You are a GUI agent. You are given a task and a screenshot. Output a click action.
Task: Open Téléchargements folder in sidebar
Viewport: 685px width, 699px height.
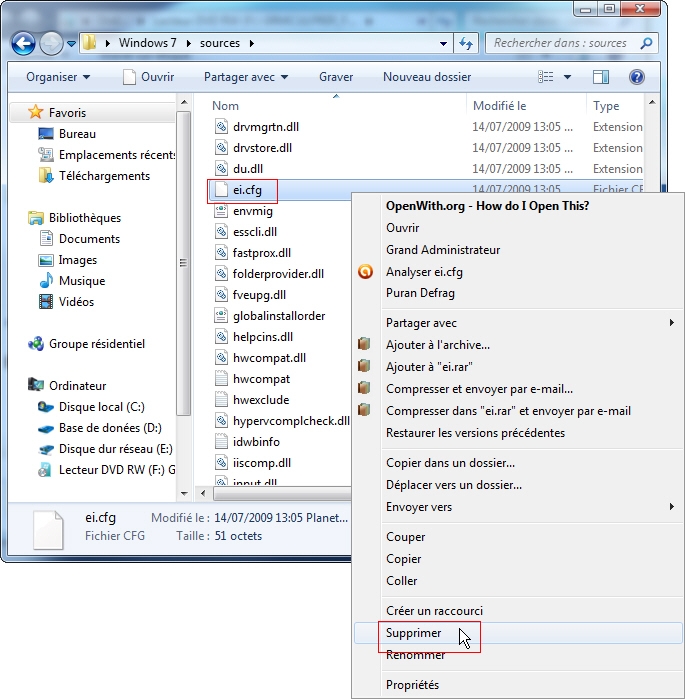pos(104,176)
